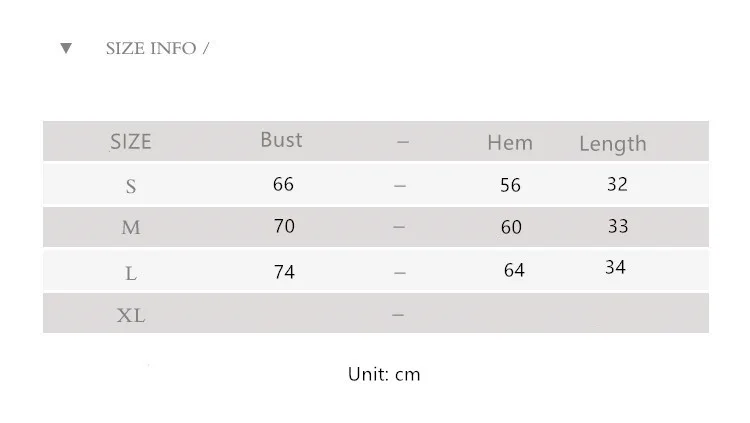Screen dimensions: 750x423
Task: Click length value 34 in L row
Action: pyautogui.click(x=615, y=267)
